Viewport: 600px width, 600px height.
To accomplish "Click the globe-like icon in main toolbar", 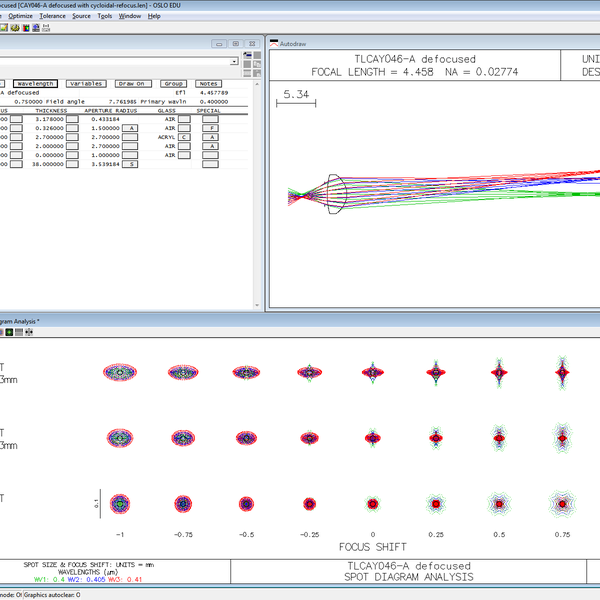I will pos(15,28).
